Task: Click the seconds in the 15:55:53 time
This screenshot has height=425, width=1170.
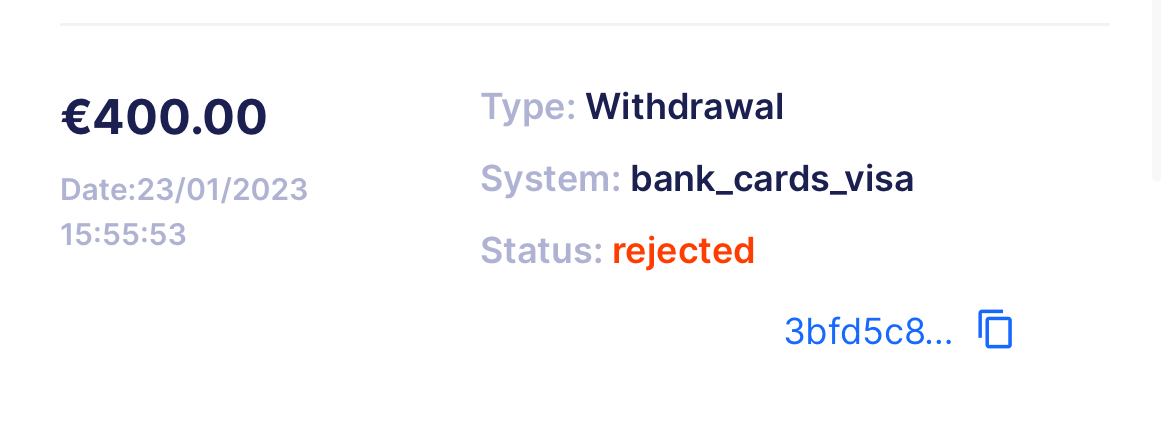Action: coord(167,234)
